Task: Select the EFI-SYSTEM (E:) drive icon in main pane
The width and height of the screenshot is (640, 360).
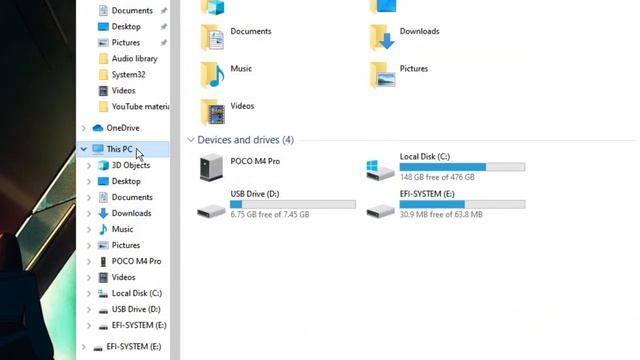Action: (380, 211)
